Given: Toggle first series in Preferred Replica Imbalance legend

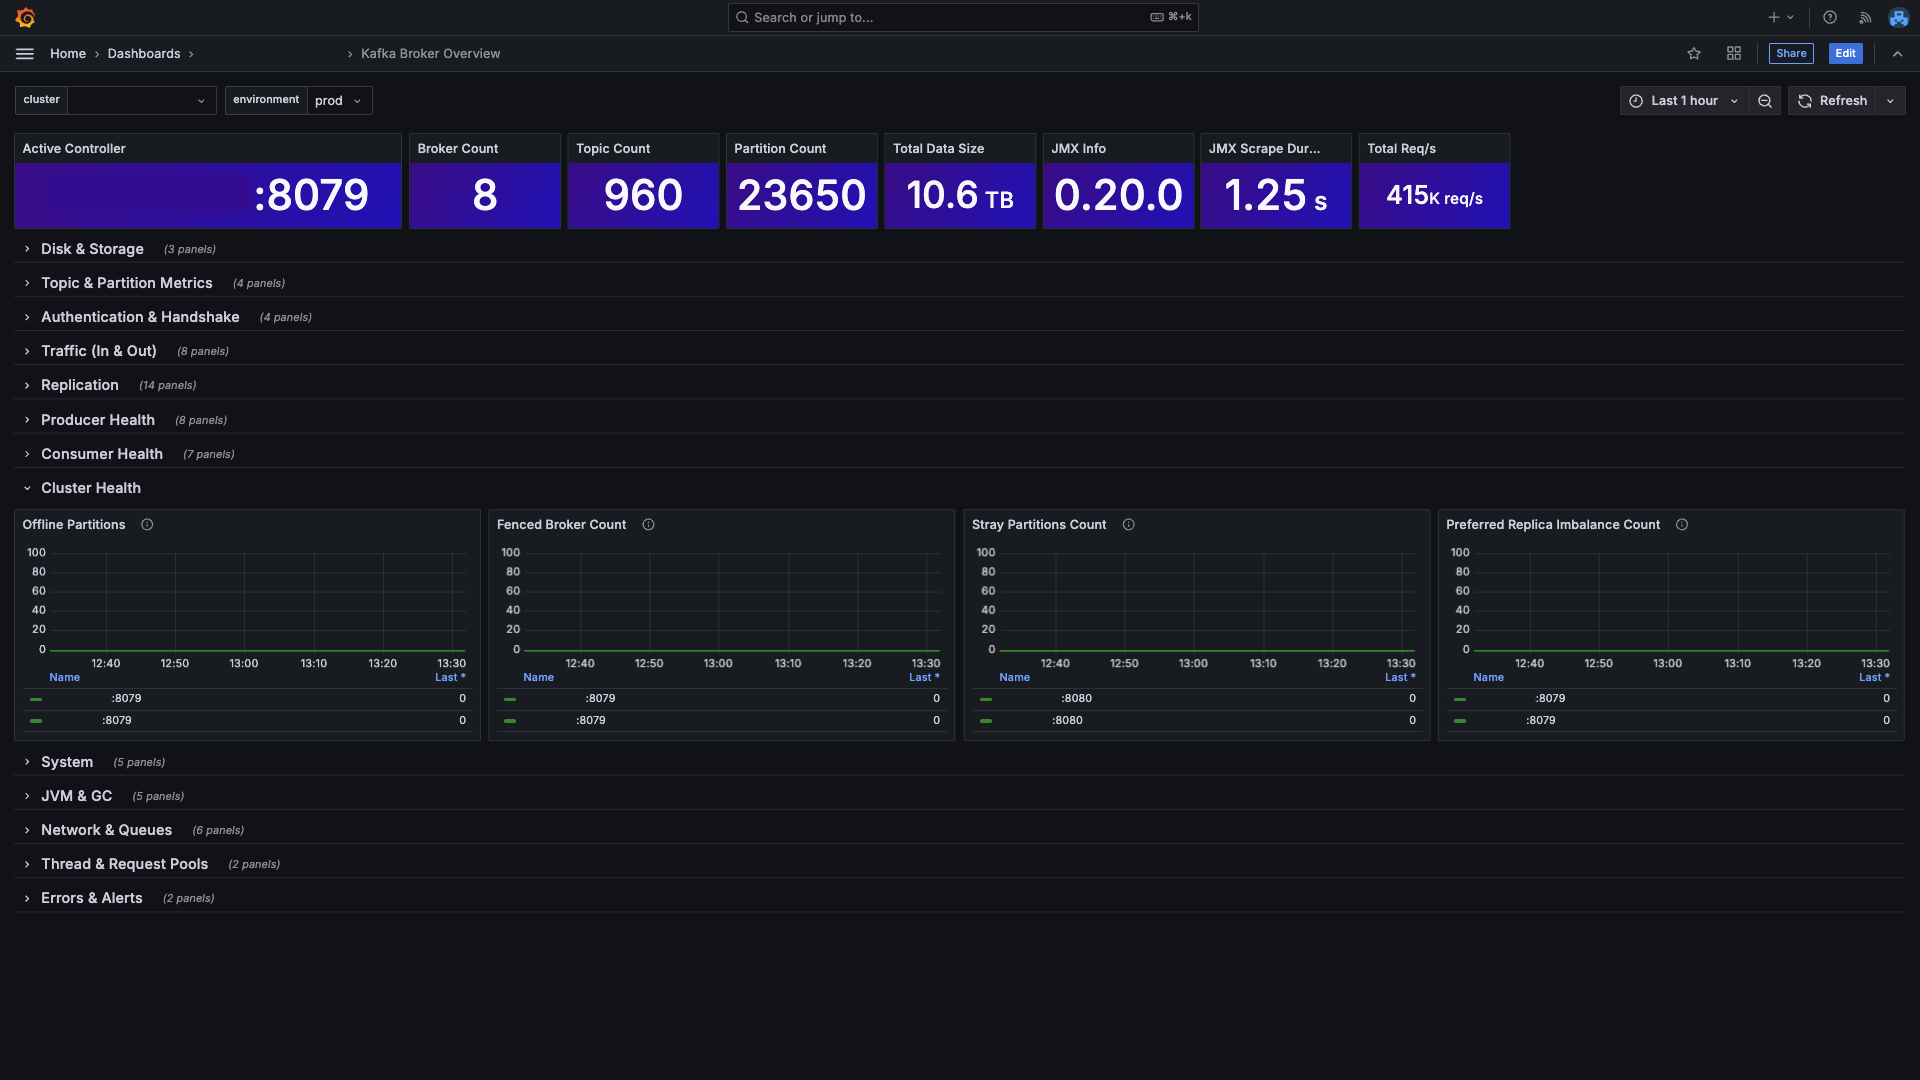Looking at the screenshot, I should click(1549, 699).
